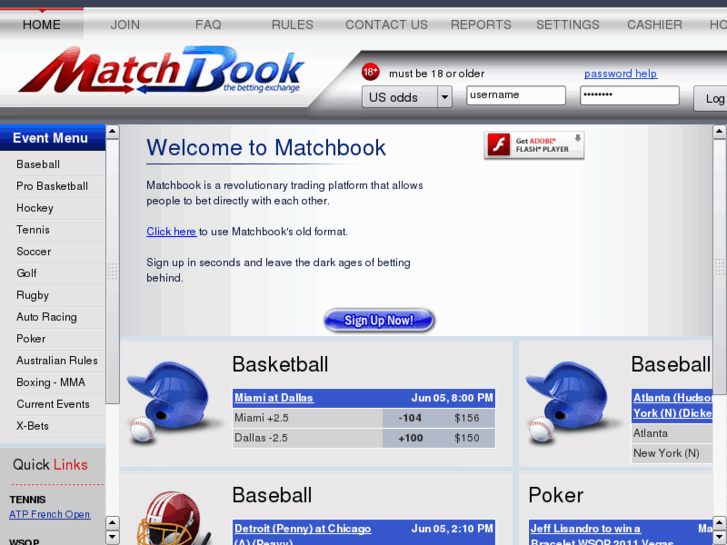Click into the username field
727x545 pixels.
point(516,96)
